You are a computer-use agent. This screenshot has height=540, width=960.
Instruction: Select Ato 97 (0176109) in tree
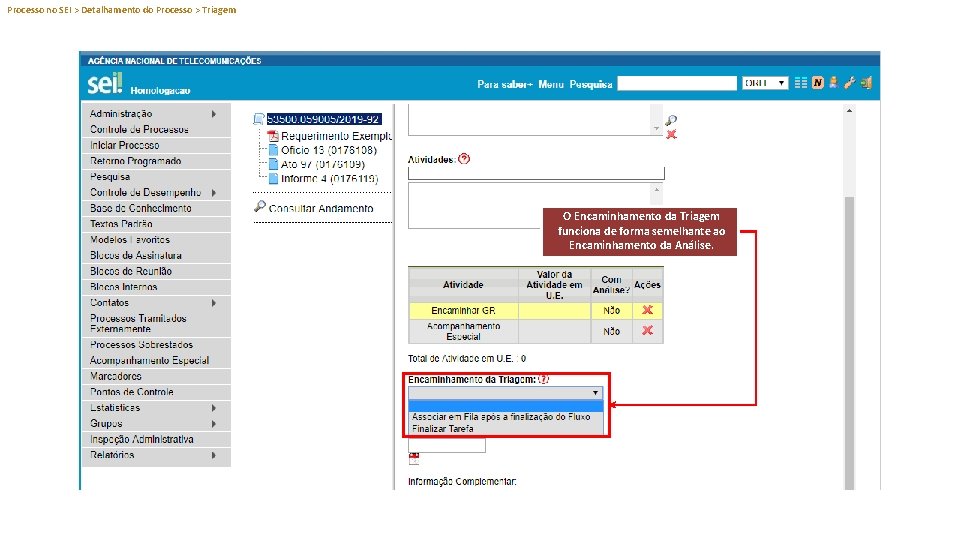click(323, 164)
